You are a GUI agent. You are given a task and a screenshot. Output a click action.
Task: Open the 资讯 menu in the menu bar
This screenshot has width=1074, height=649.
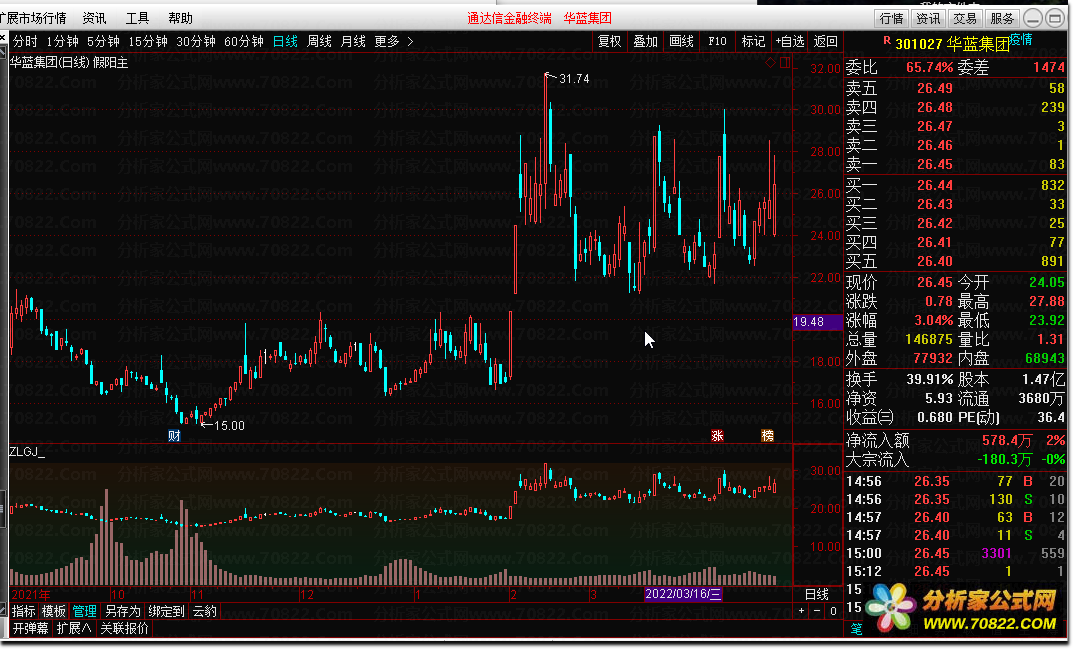(95, 18)
